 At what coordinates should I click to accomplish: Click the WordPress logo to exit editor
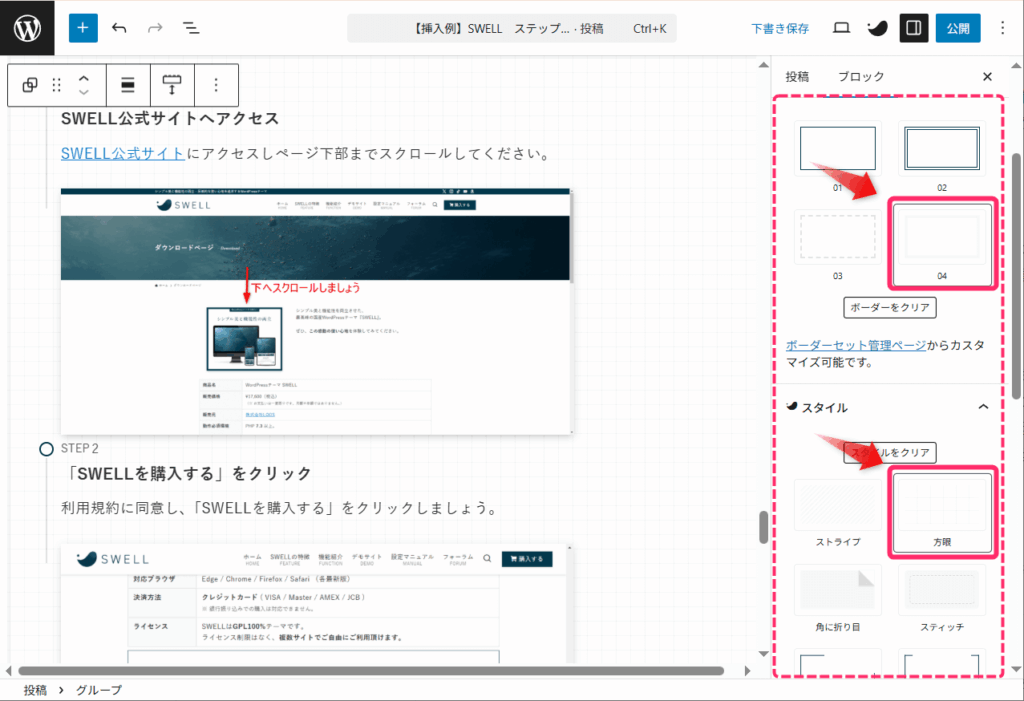tap(27, 28)
